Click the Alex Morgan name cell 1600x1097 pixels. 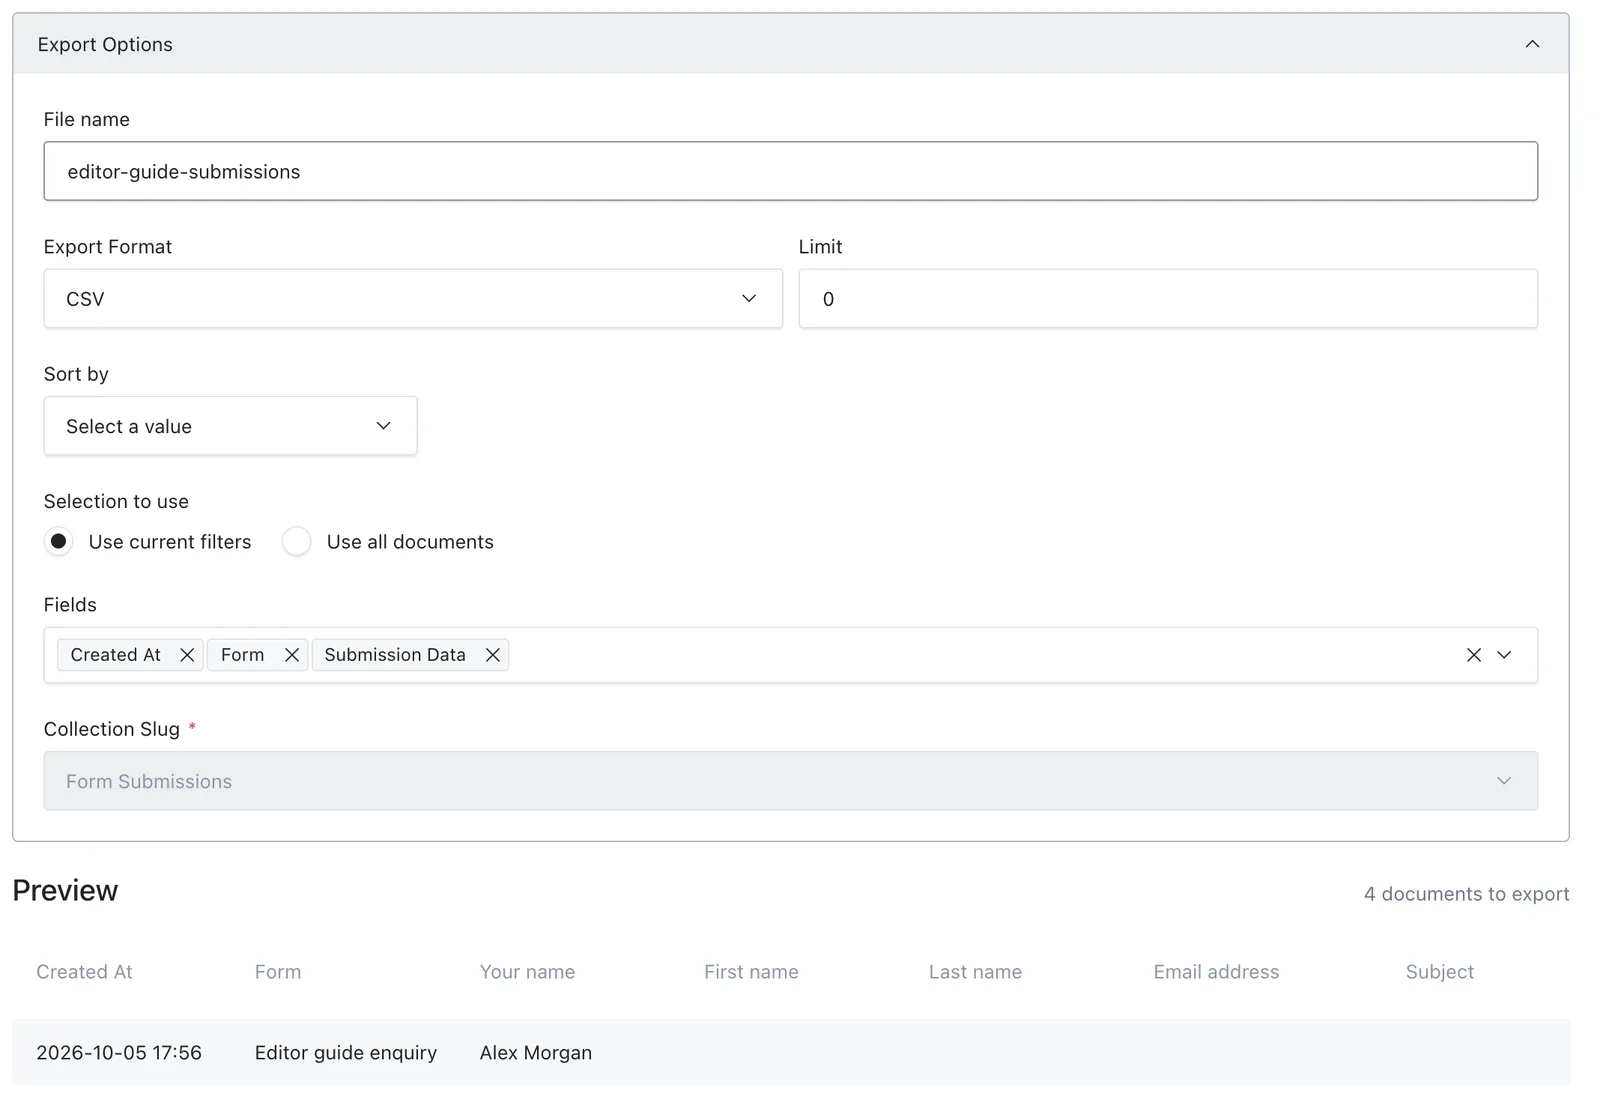[536, 1053]
